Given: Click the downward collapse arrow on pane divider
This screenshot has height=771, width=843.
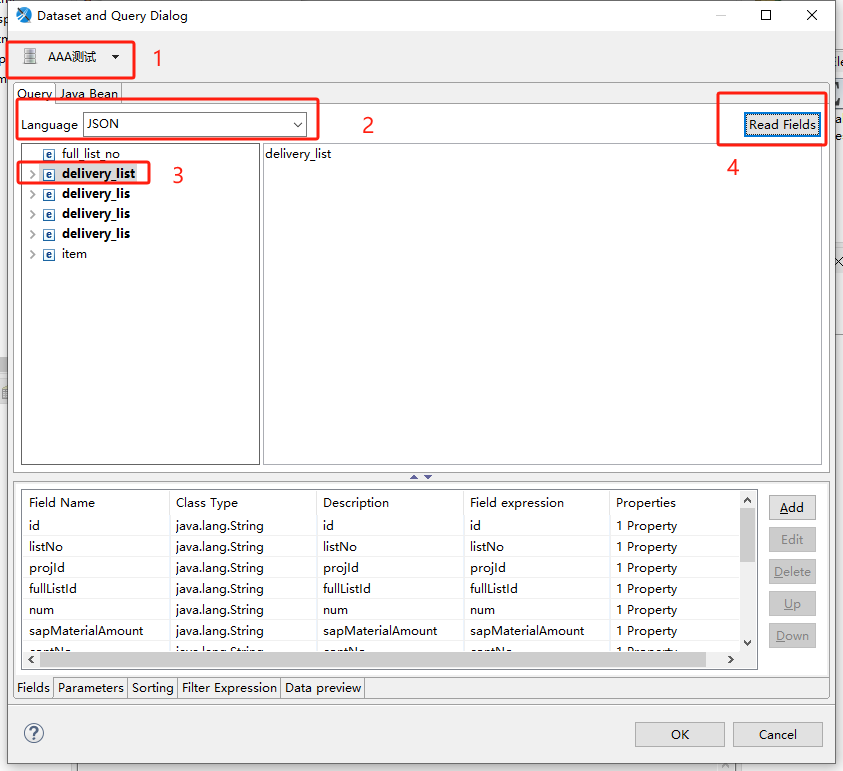Looking at the screenshot, I should 428,476.
